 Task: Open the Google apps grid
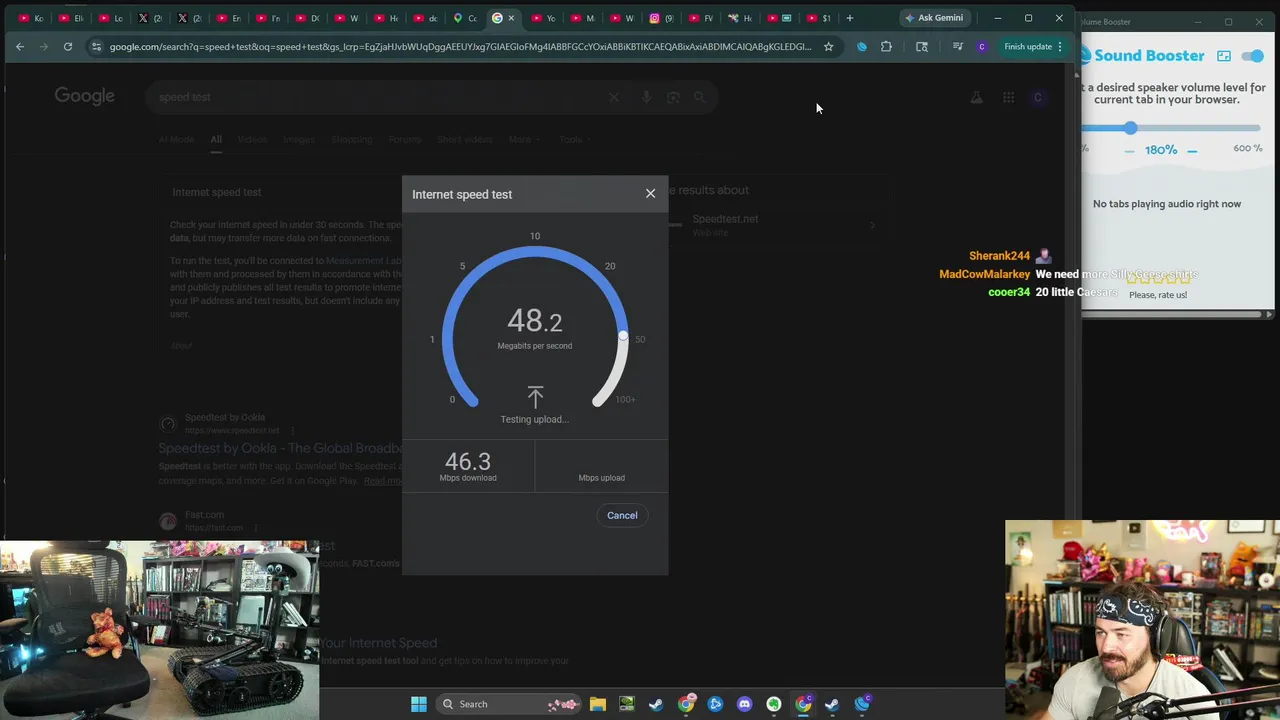[1008, 97]
